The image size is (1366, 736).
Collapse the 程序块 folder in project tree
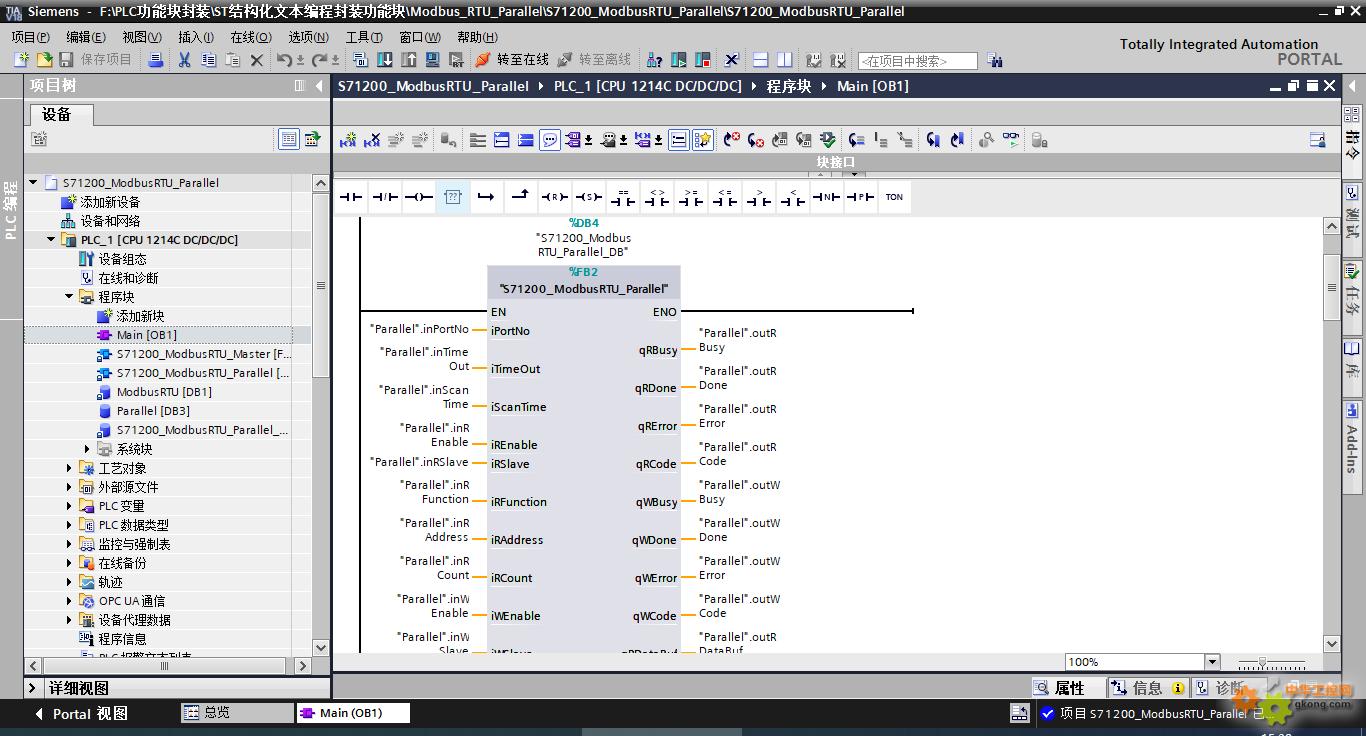[70, 297]
